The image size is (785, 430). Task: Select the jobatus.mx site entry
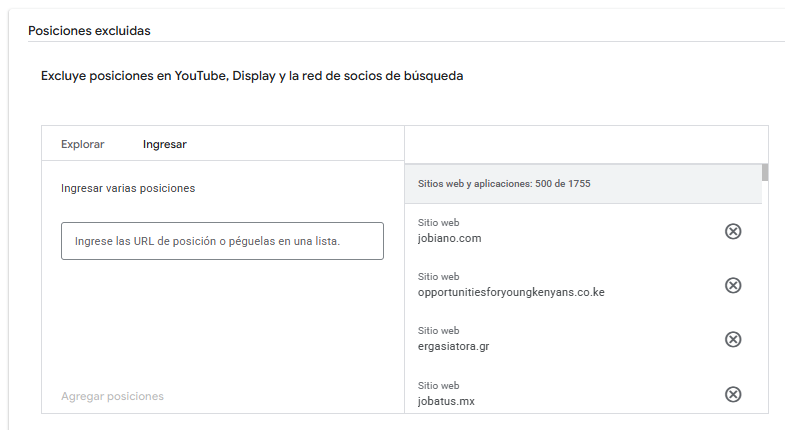point(446,401)
